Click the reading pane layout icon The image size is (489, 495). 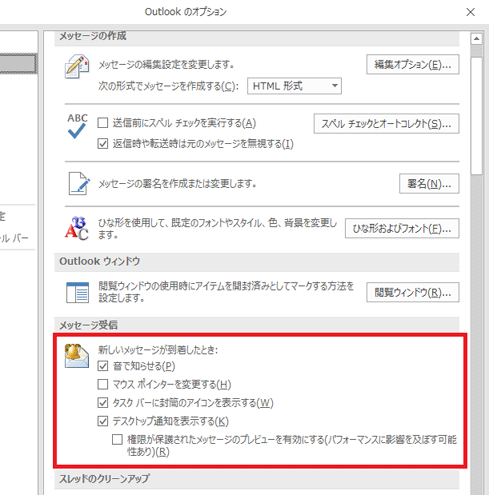tap(77, 292)
